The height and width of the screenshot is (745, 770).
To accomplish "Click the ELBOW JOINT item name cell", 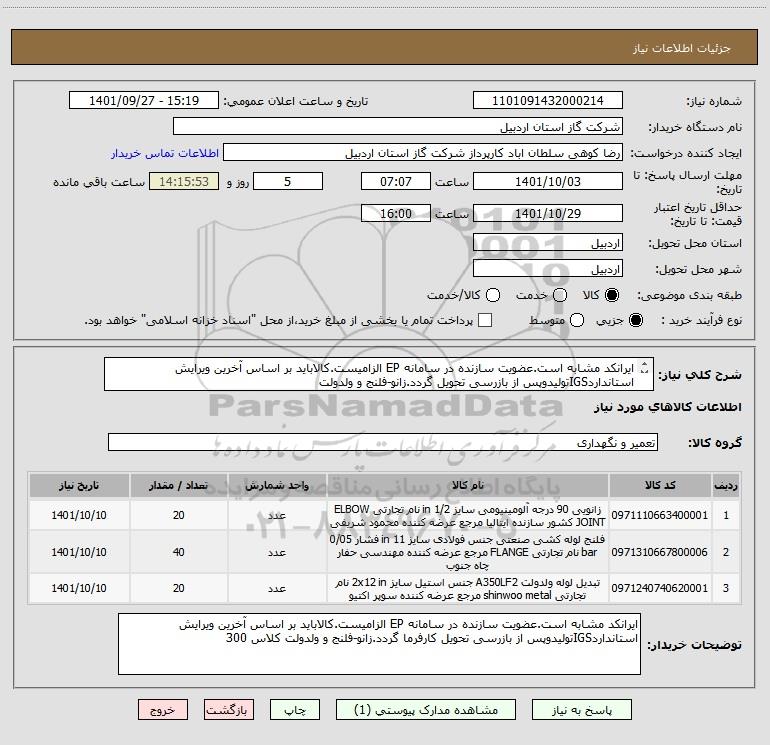I will (x=468, y=515).
